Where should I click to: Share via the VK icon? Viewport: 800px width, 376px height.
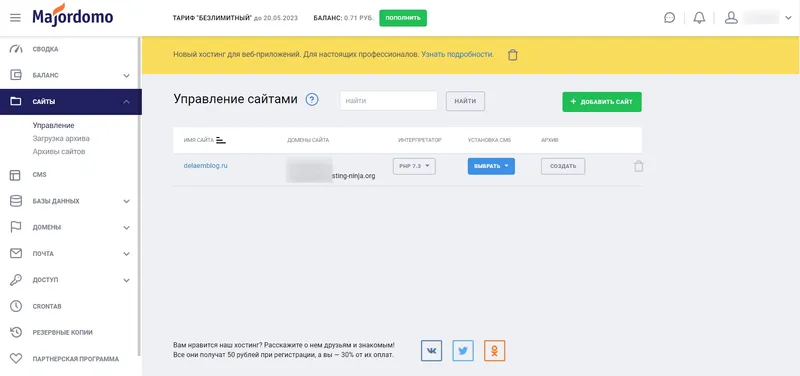pyautogui.click(x=432, y=350)
